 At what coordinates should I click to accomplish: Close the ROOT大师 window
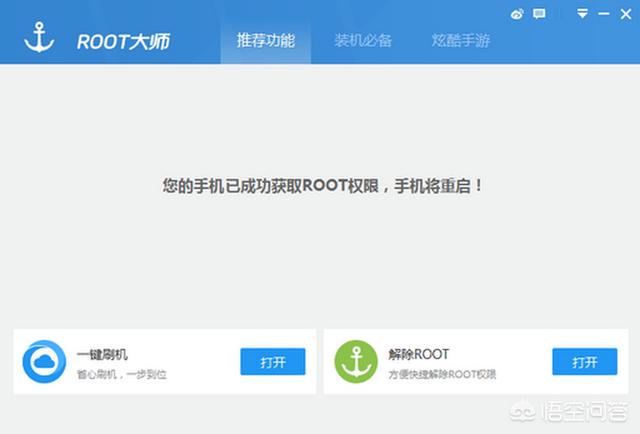pos(625,14)
